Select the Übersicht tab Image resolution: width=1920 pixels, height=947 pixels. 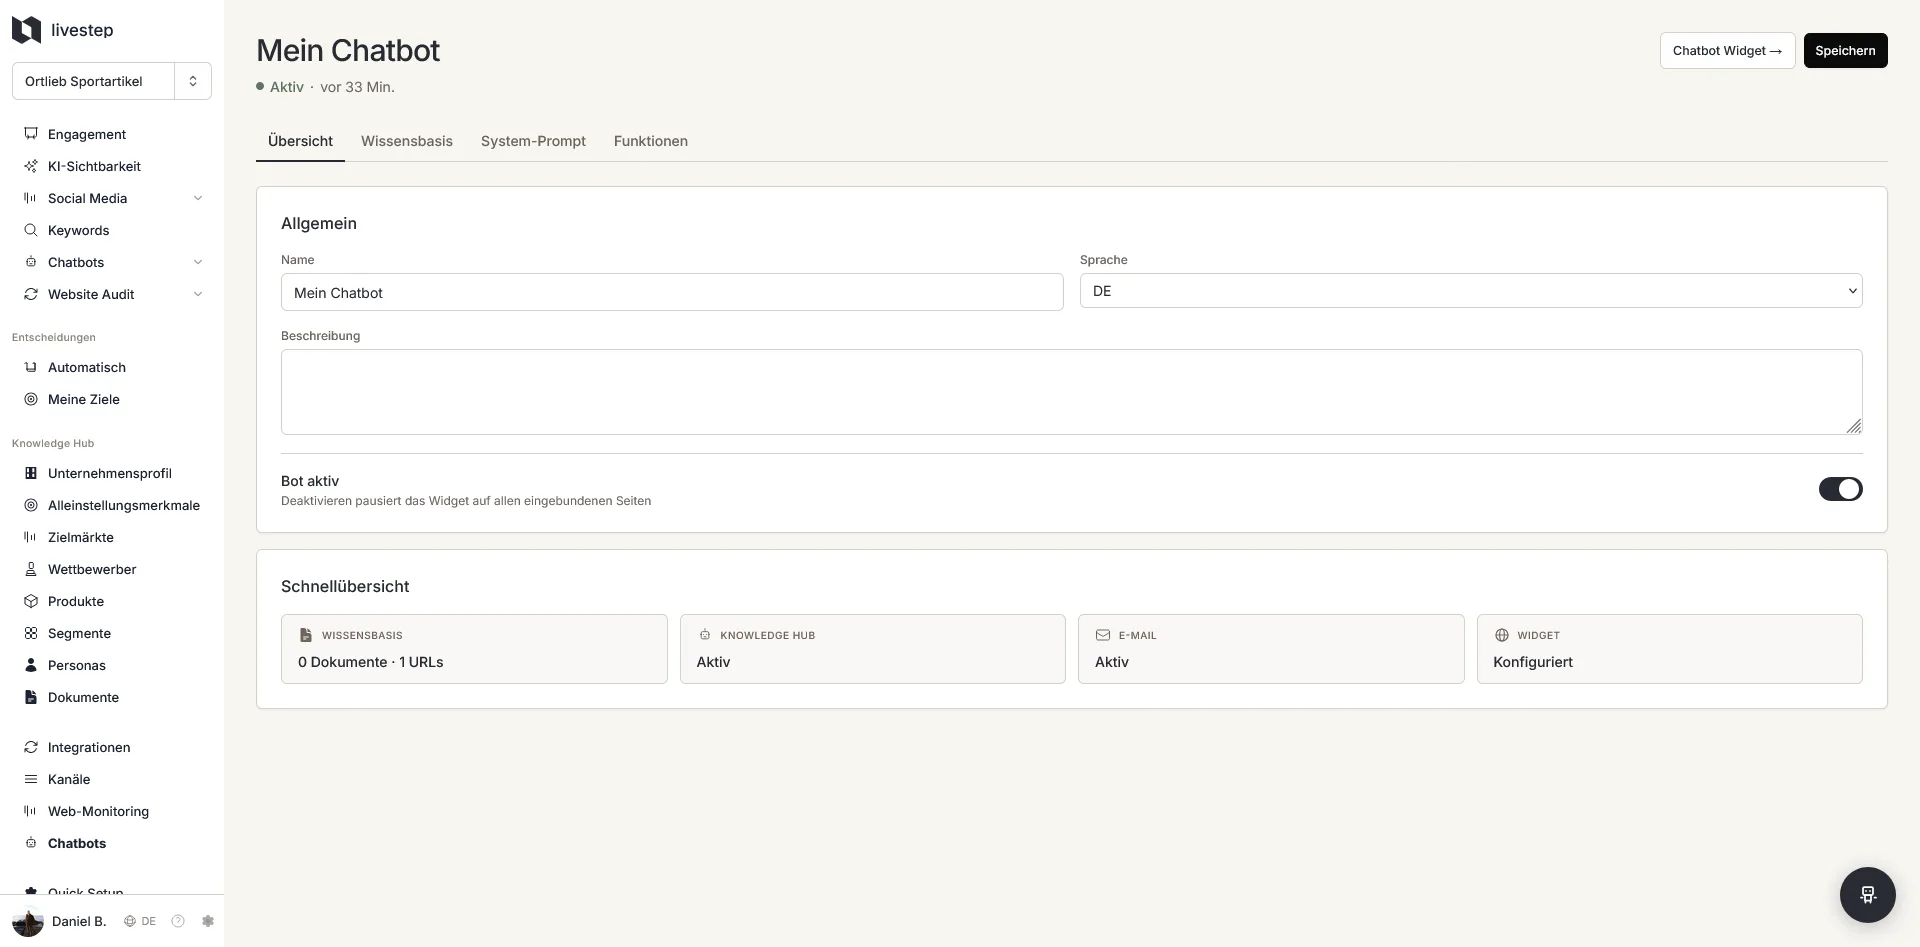[x=300, y=141]
